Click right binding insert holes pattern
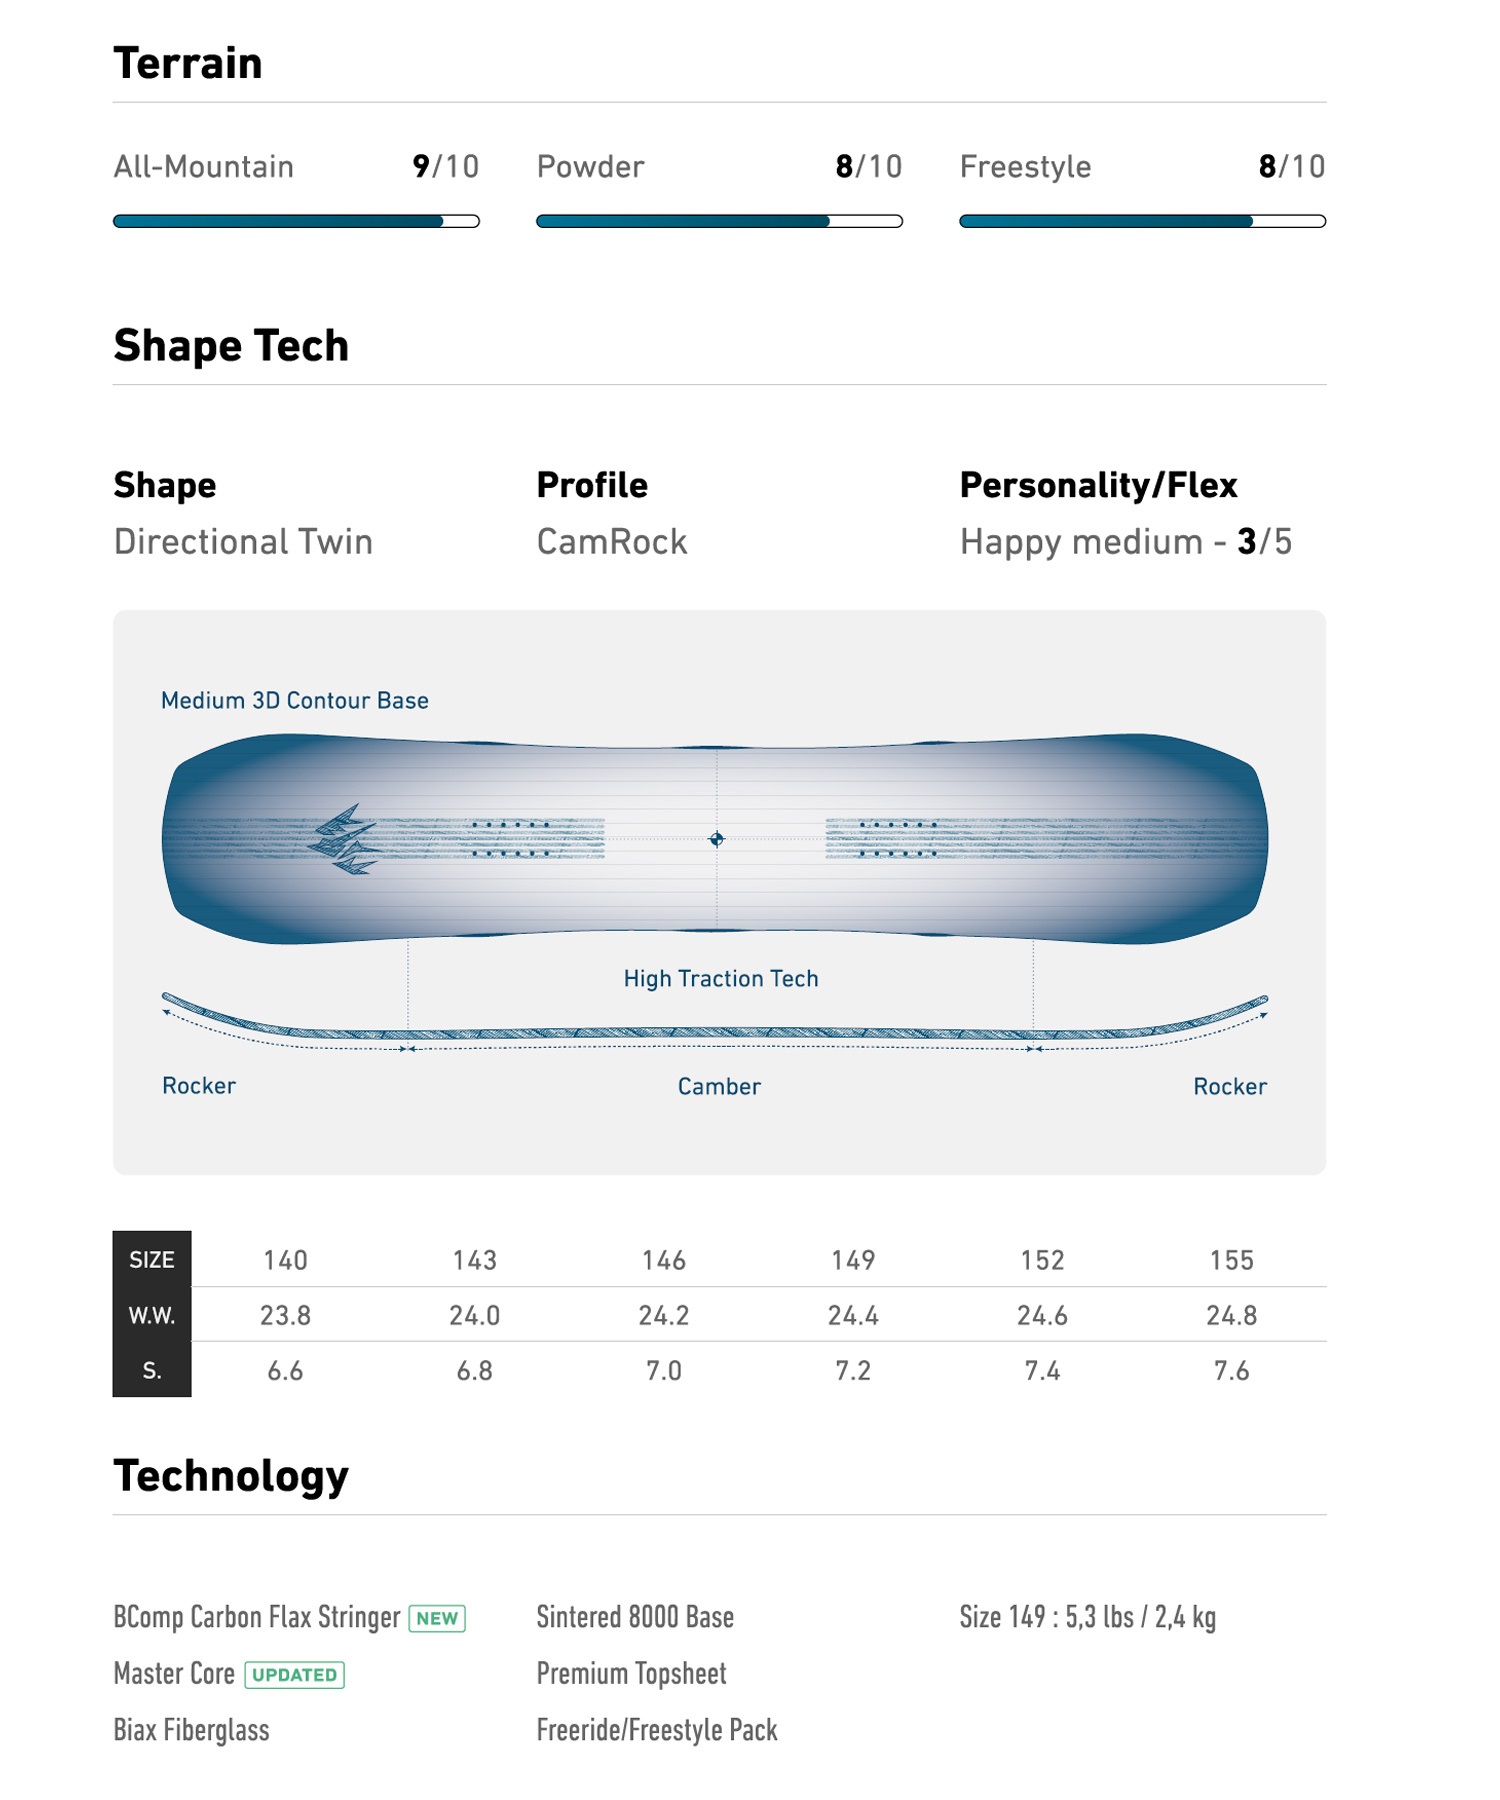Viewport: 1500px width, 1800px height. [x=898, y=839]
